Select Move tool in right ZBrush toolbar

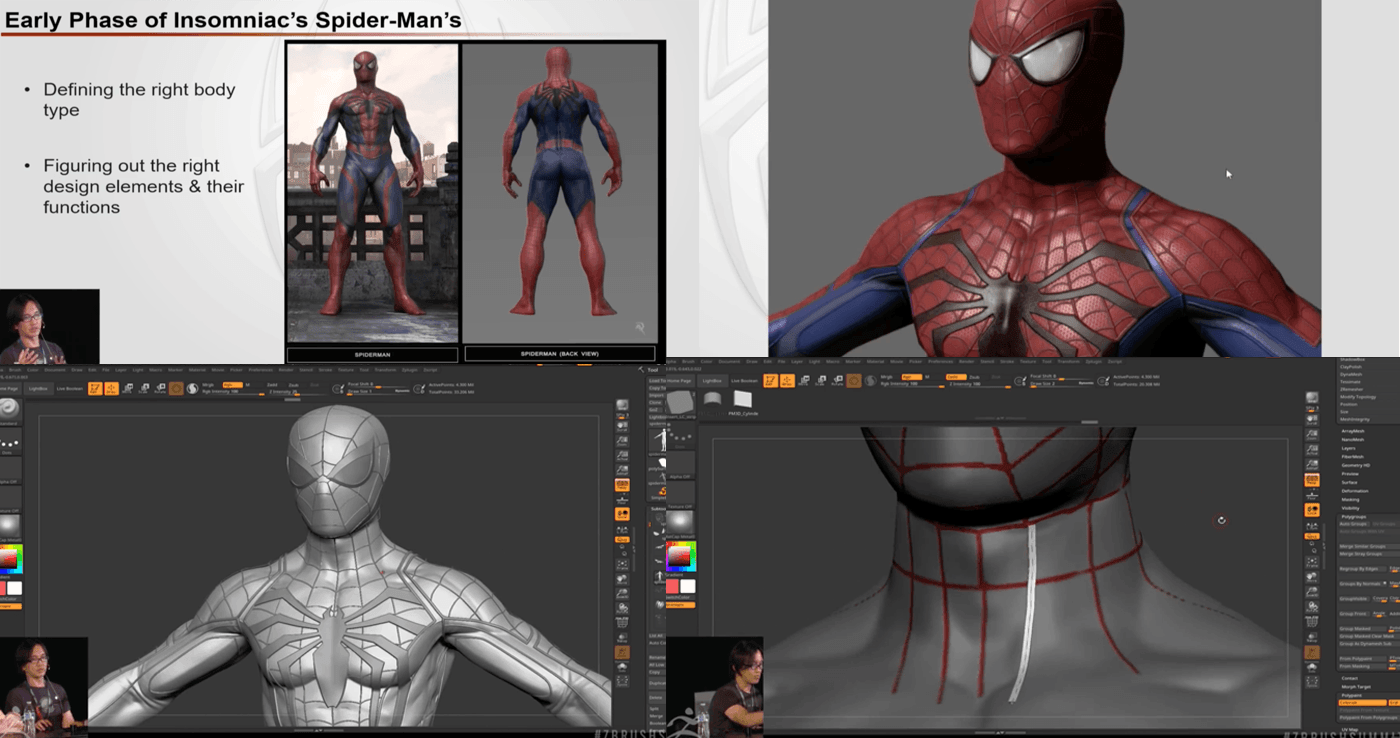pos(803,380)
